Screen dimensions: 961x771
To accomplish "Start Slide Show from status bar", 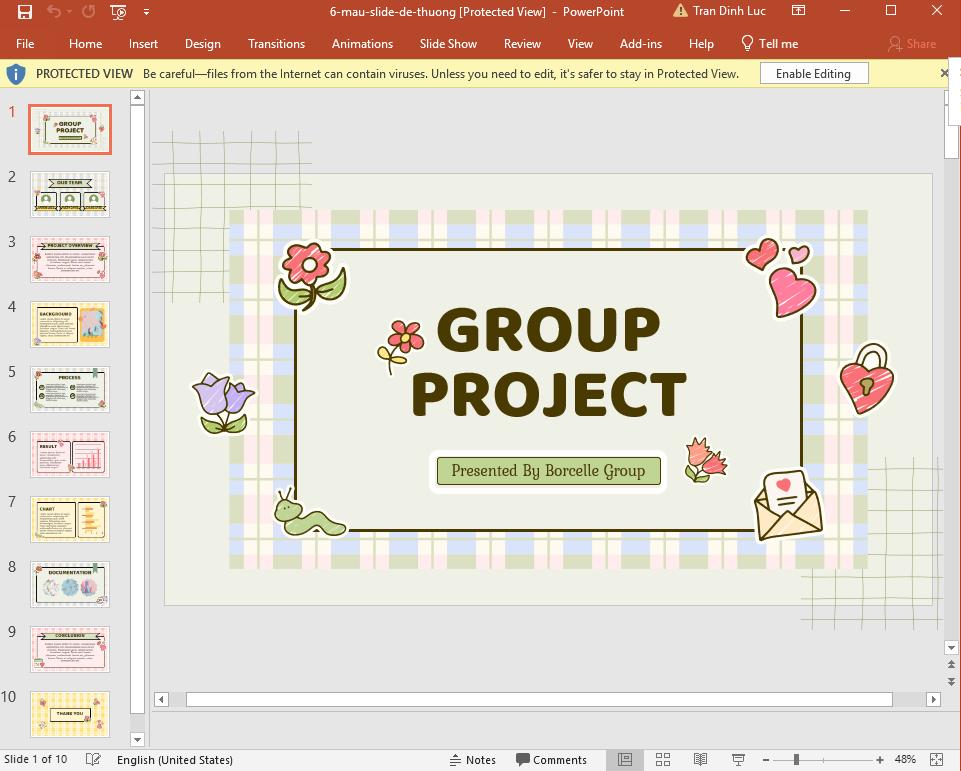I will point(737,759).
